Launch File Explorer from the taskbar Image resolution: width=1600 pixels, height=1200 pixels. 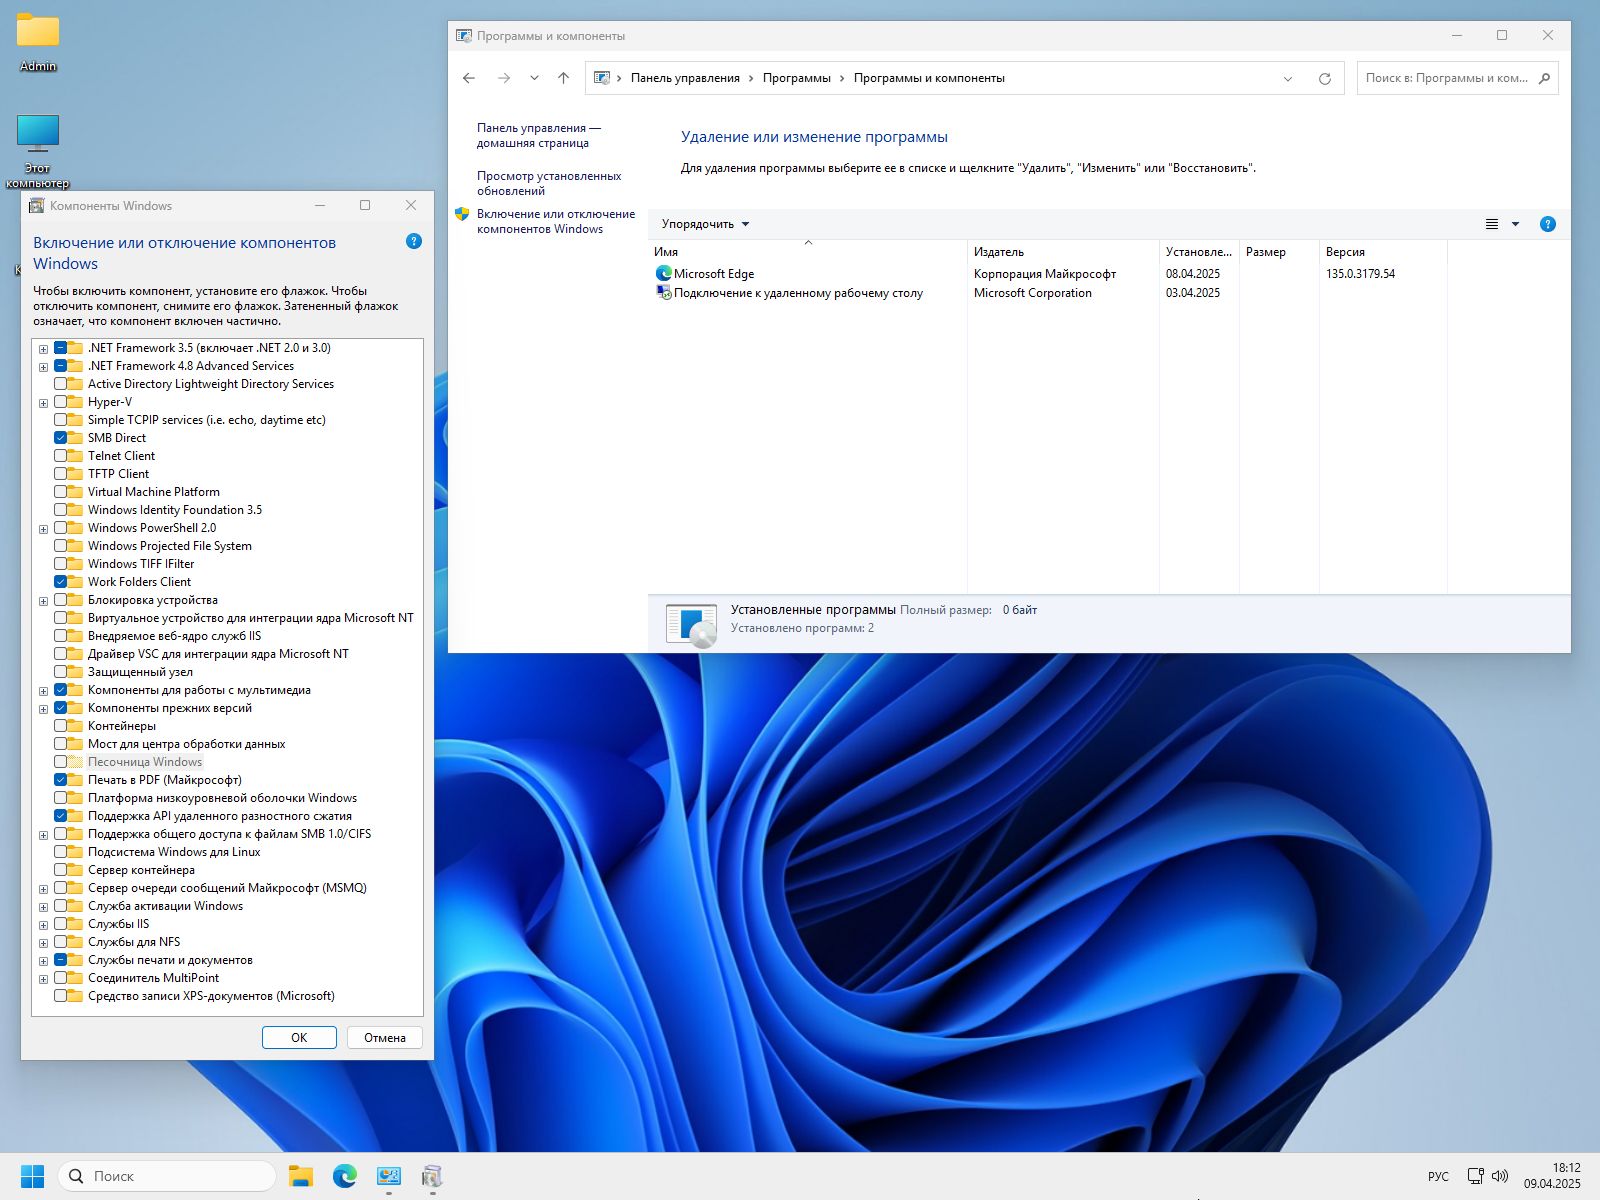pos(301,1176)
